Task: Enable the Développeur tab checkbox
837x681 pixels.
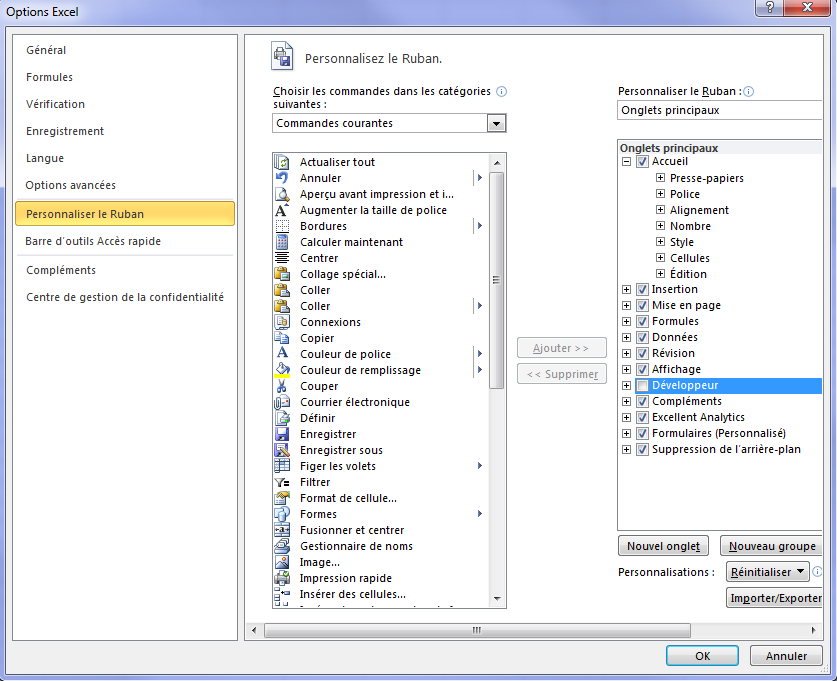Action: click(x=642, y=386)
